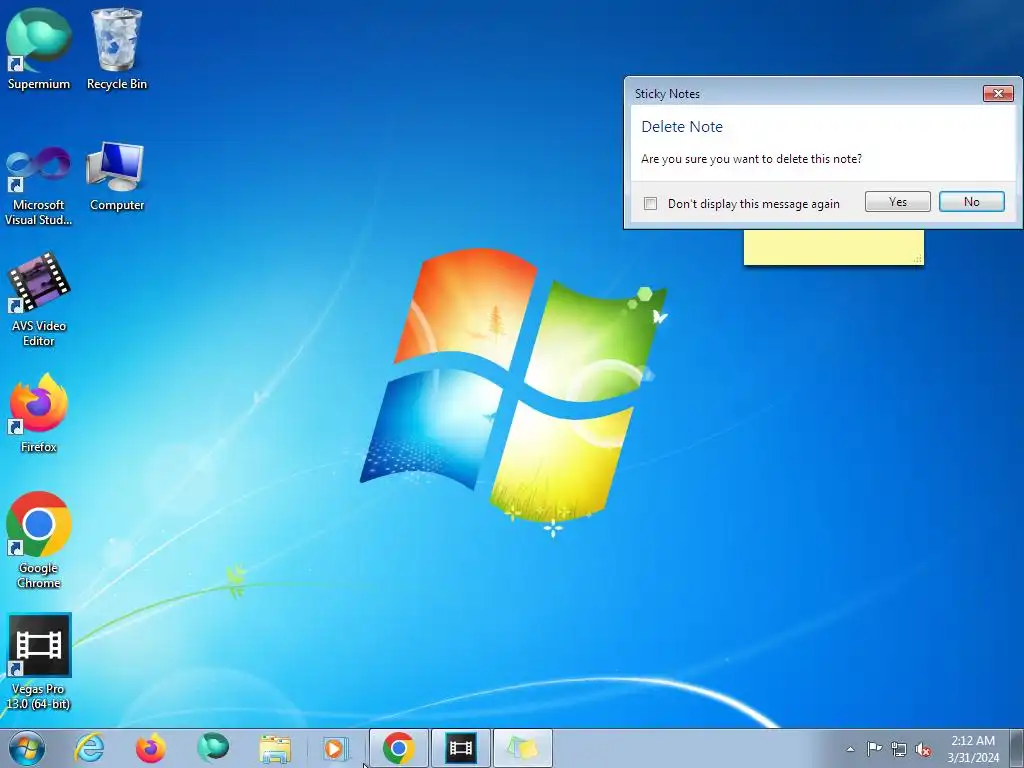Select the Vegas Pro 13.0 desktop shortcut
The image size is (1024, 768).
tap(39, 662)
